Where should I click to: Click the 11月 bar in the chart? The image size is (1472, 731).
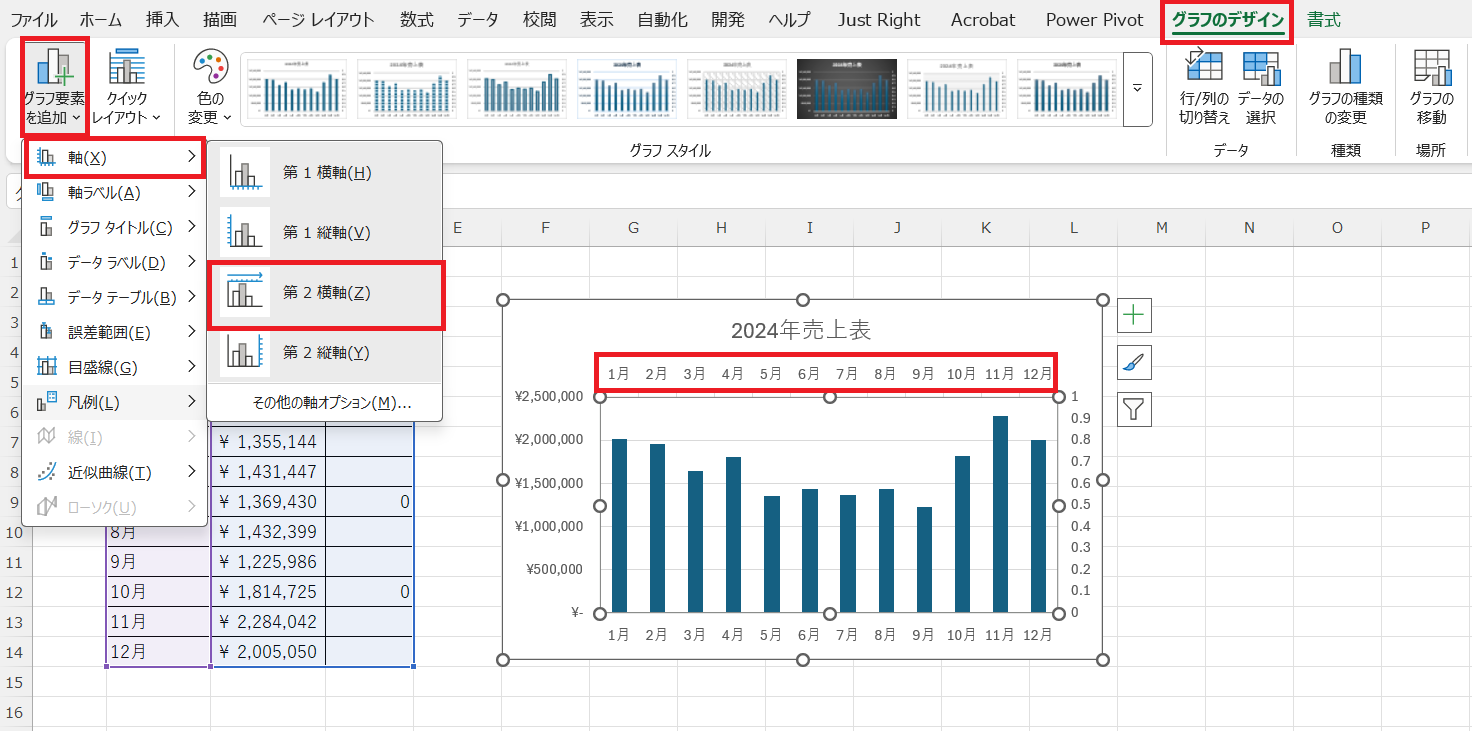1000,514
